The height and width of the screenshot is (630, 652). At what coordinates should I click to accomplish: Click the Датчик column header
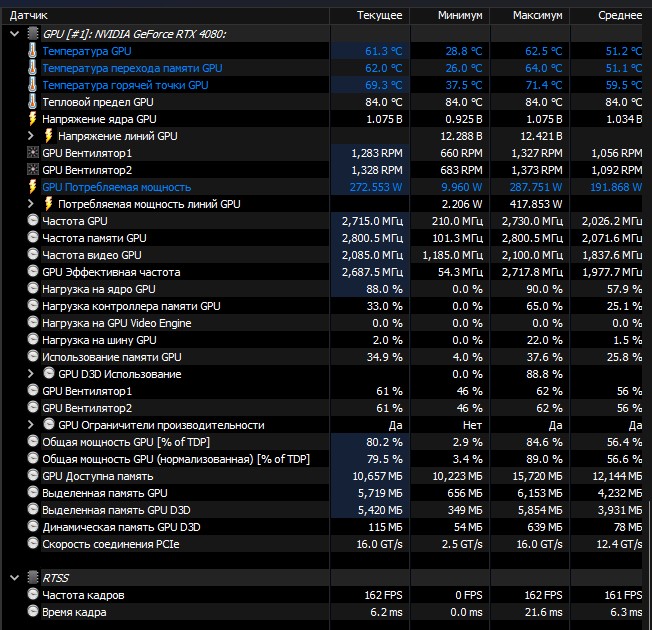coord(28,16)
